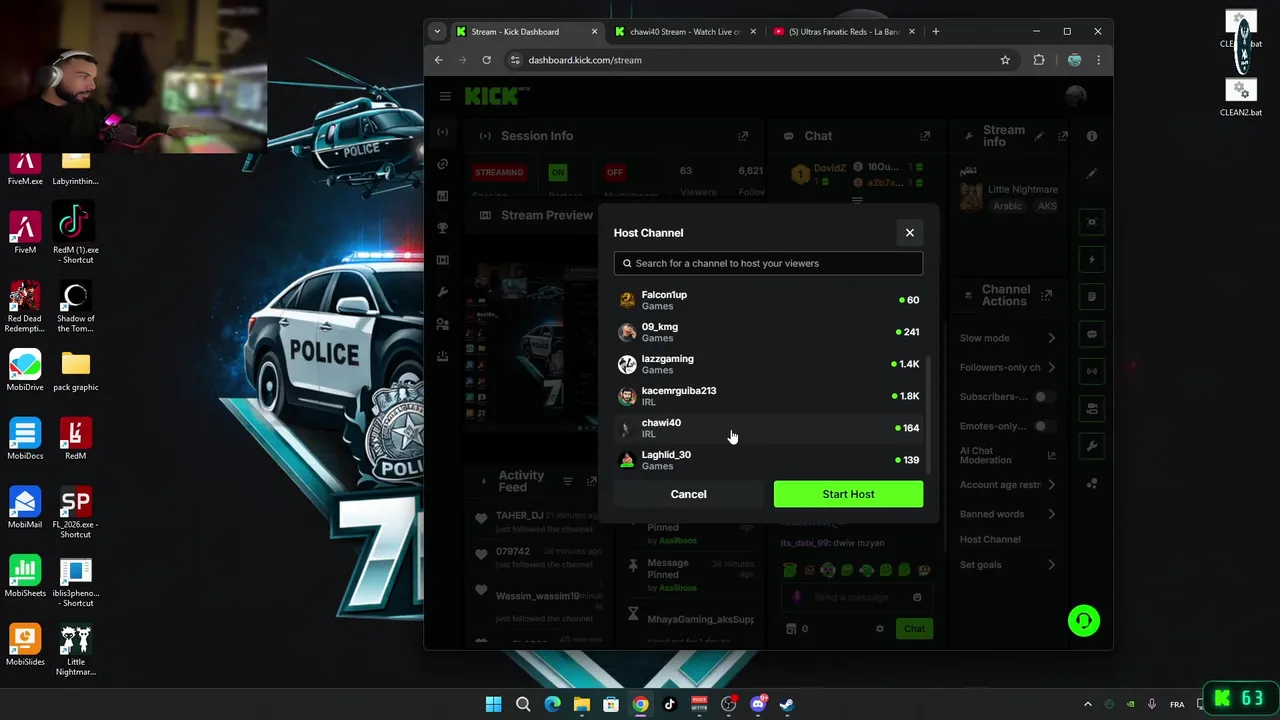Screen dimensions: 1280x720
Task: Click the wrench icon on right rail
Action: pyautogui.click(x=1092, y=446)
